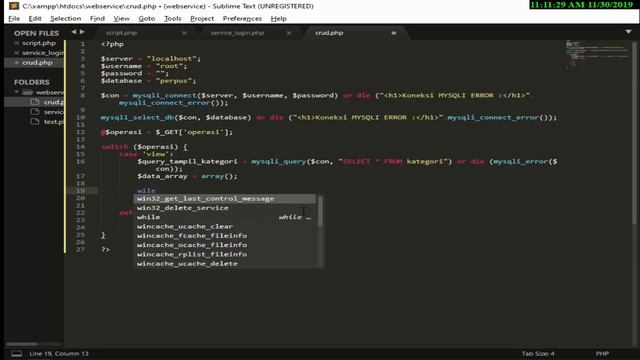The width and height of the screenshot is (640, 360).
Task: Toggle the sidebar panel switcher icon
Action: pyautogui.click(x=16, y=354)
